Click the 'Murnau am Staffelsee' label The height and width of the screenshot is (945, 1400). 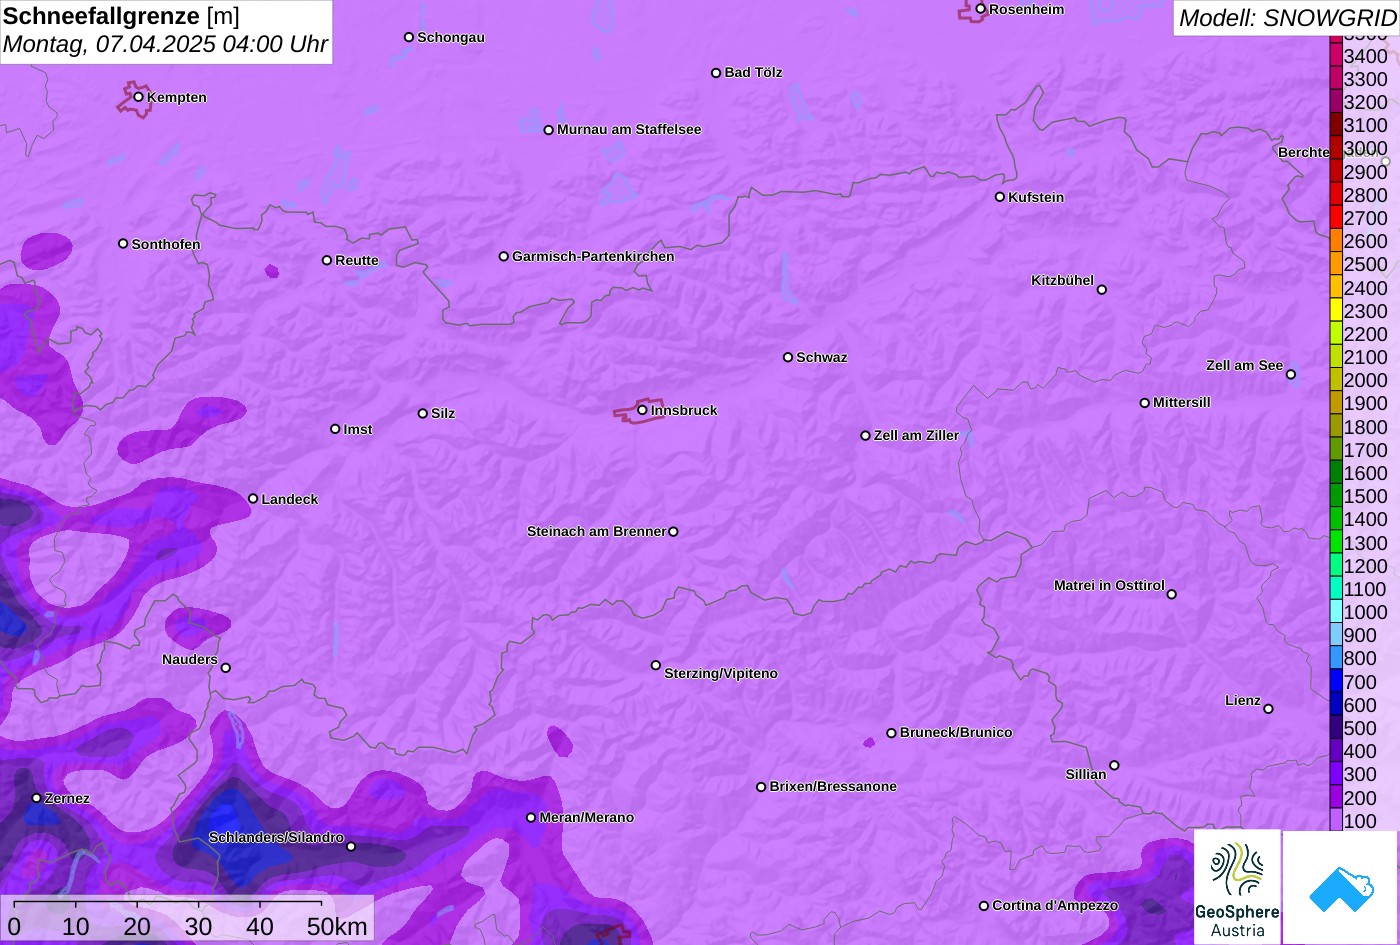tap(629, 130)
